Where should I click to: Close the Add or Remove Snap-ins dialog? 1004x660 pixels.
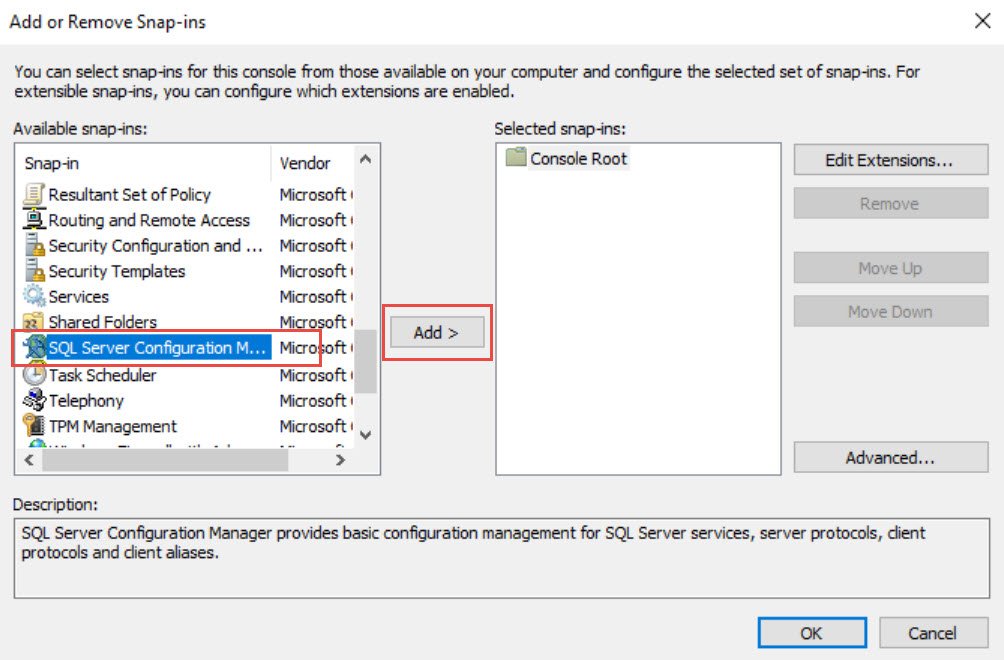[982, 21]
